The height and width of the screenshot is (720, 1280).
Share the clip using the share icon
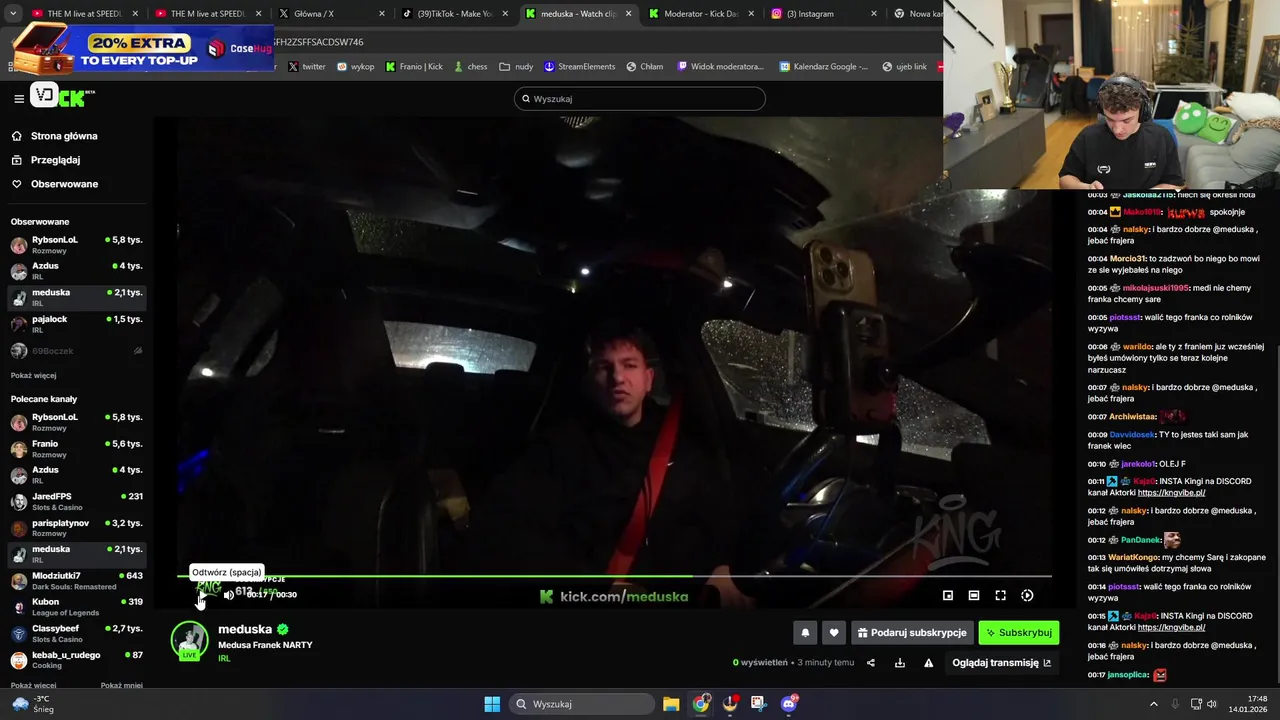click(x=870, y=662)
